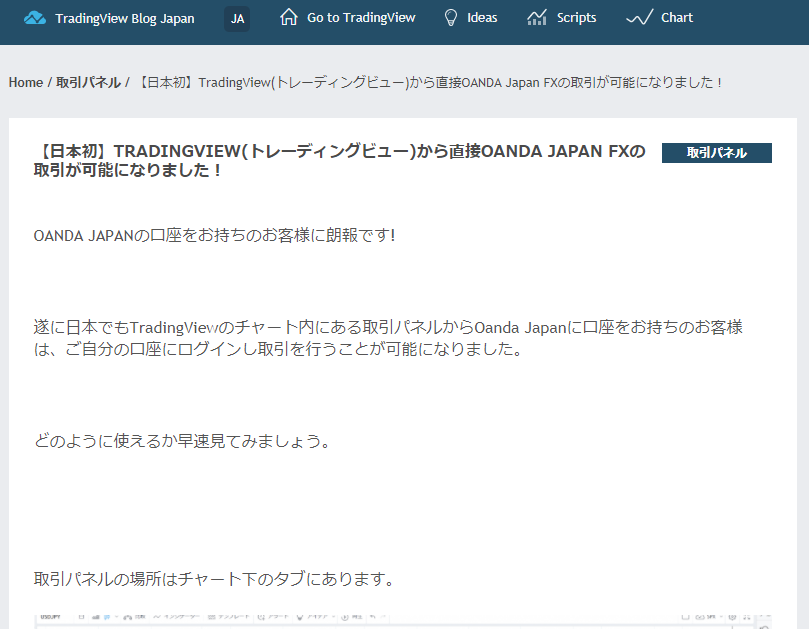Click the paragraph OANDA JAPANの口座をお持ちのお客様に朗報です!

[x=214, y=235]
